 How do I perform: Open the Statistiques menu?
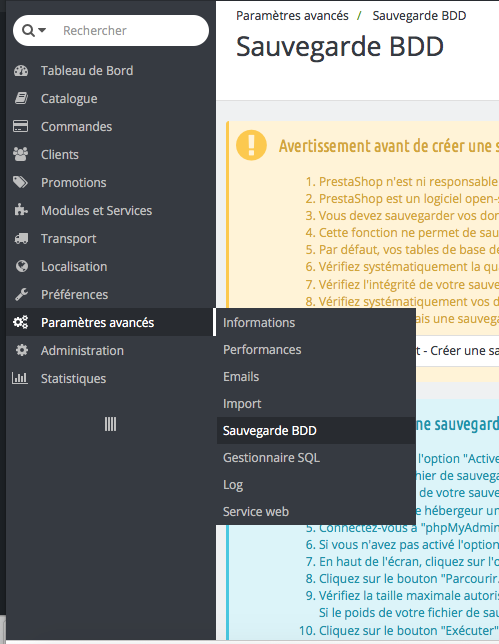(74, 378)
